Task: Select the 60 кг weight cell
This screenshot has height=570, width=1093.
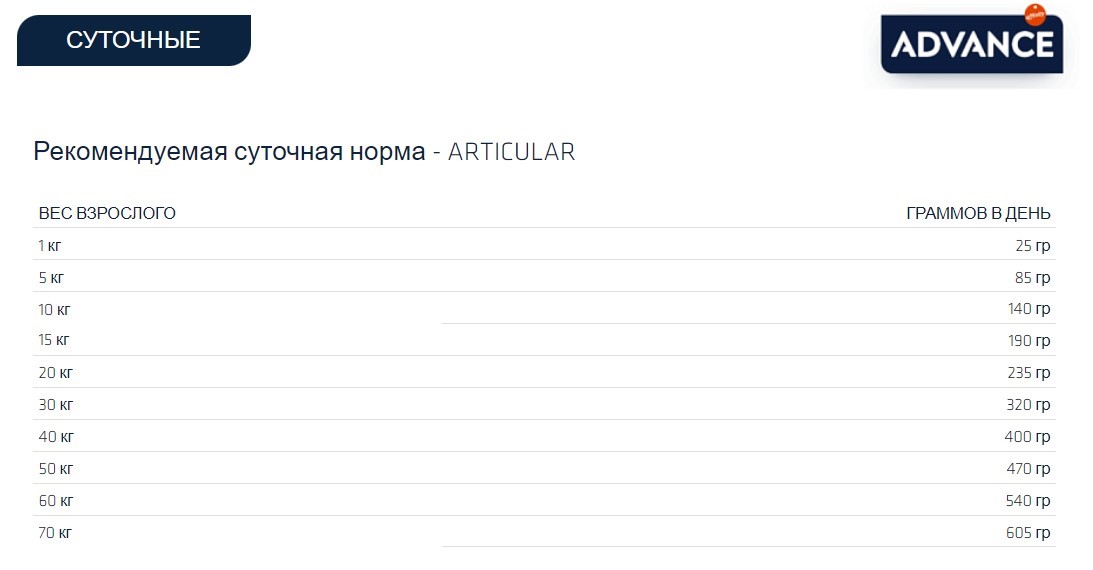Action: pos(56,501)
